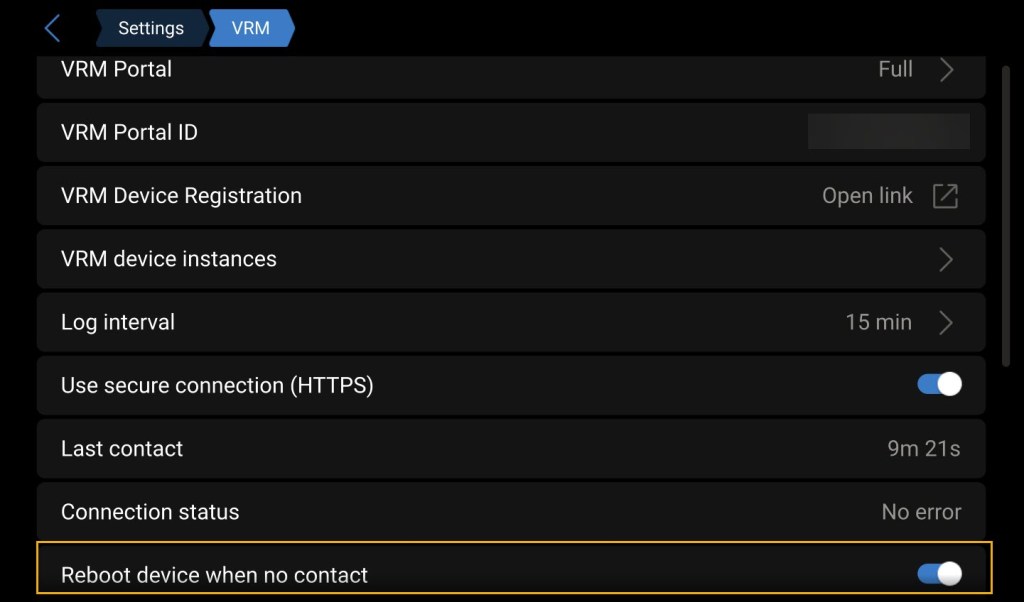Disable Reboot device when no contact
Viewport: 1024px width, 602px height.
[x=939, y=574]
